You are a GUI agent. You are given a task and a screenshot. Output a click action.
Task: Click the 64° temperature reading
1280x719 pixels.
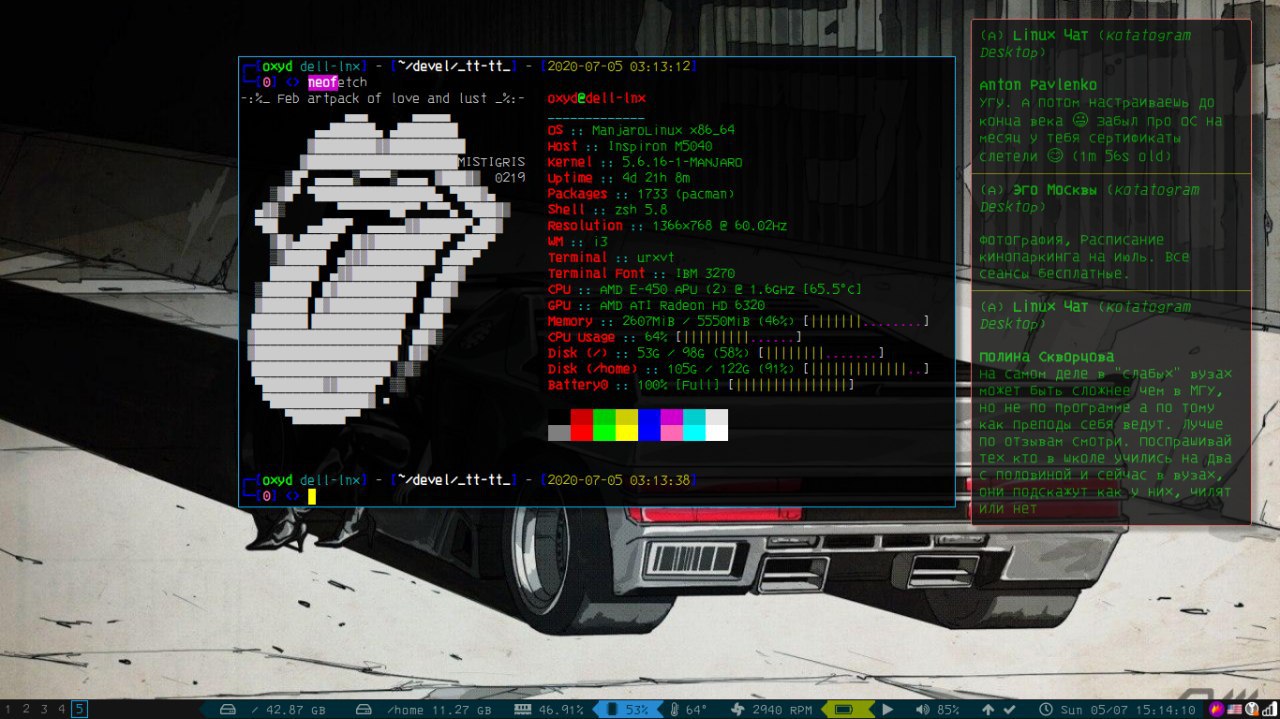pos(696,710)
